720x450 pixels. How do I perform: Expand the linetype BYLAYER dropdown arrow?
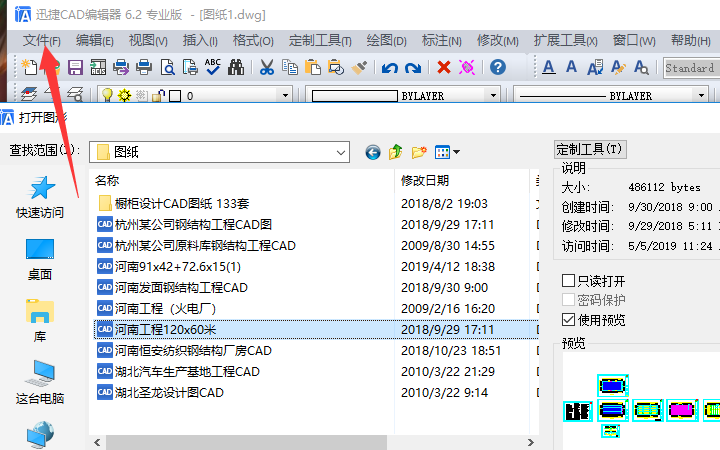(701, 96)
